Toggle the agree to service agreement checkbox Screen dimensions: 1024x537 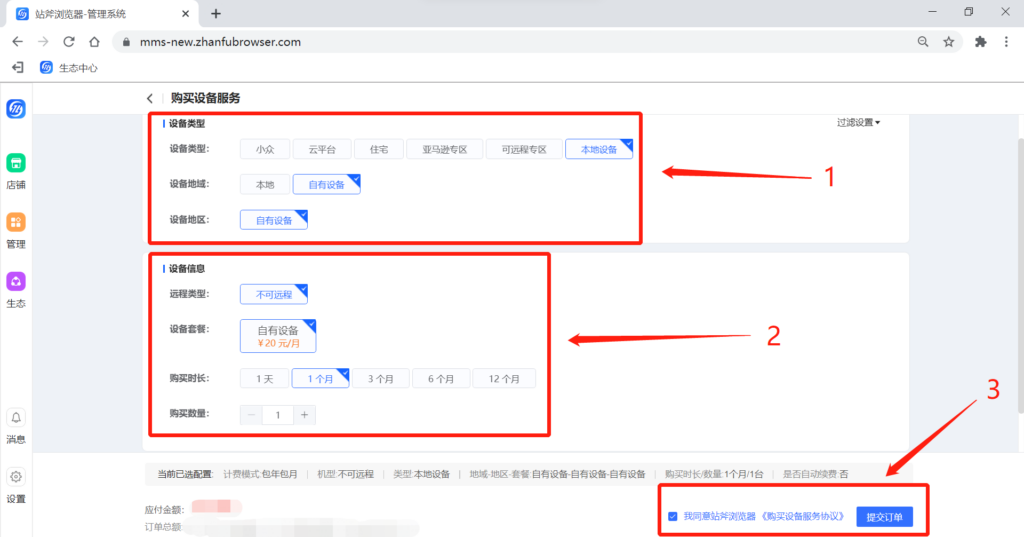(673, 517)
